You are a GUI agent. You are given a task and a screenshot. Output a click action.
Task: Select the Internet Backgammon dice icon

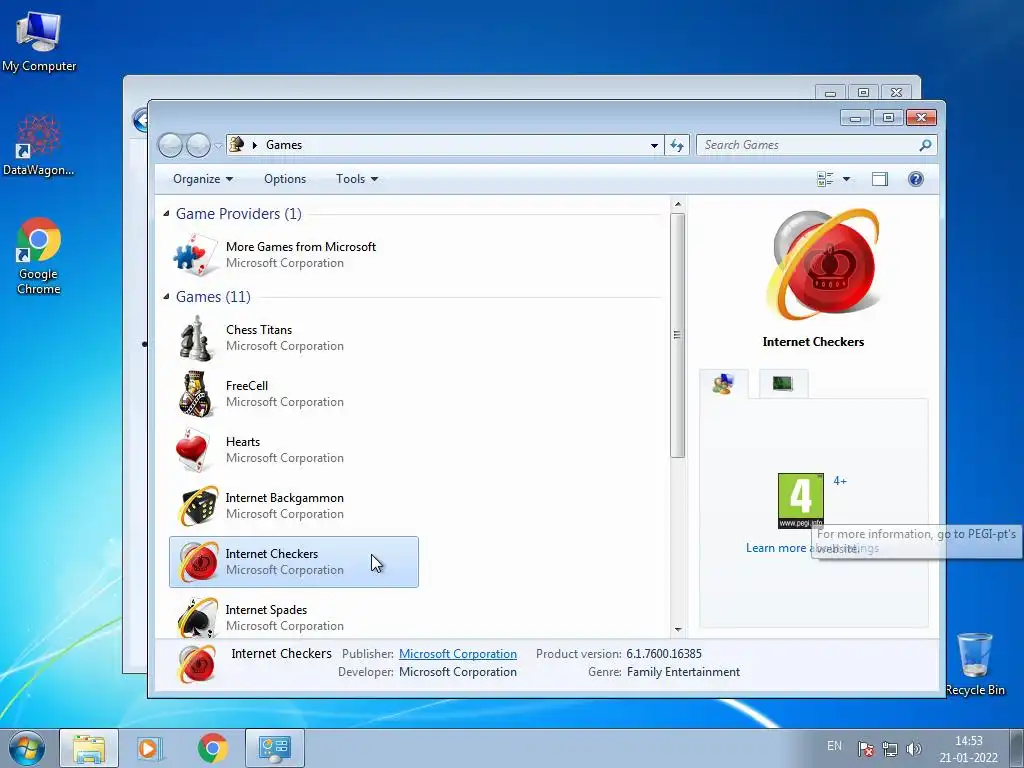[x=199, y=505]
